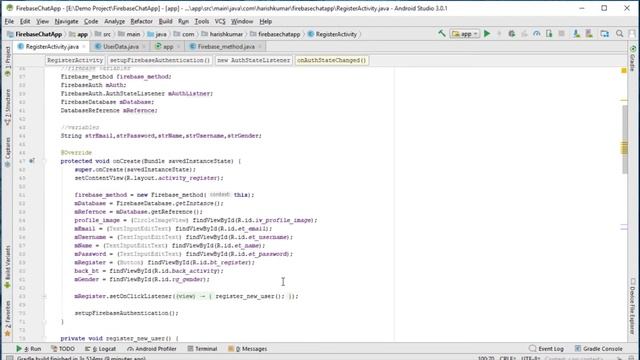Click the java breadcrumb folder
This screenshot has width=640, height=360.
point(157,34)
